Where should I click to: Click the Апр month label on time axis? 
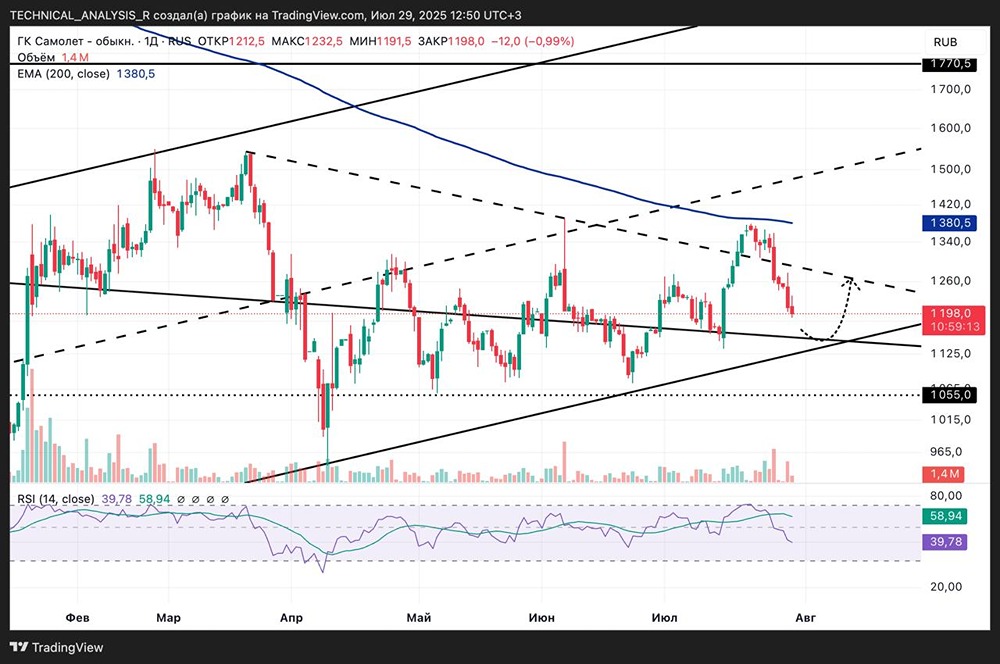coord(291,617)
